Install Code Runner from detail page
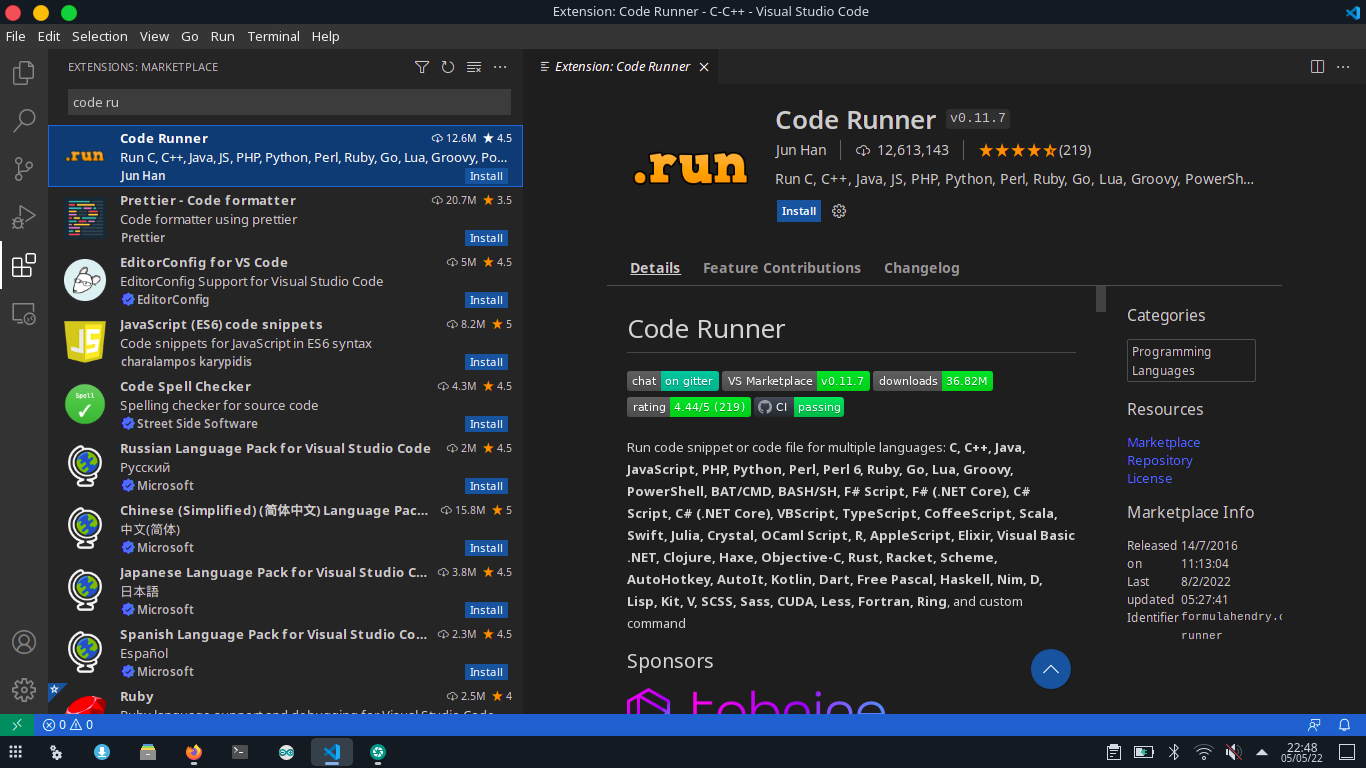This screenshot has width=1366, height=768. click(x=799, y=211)
